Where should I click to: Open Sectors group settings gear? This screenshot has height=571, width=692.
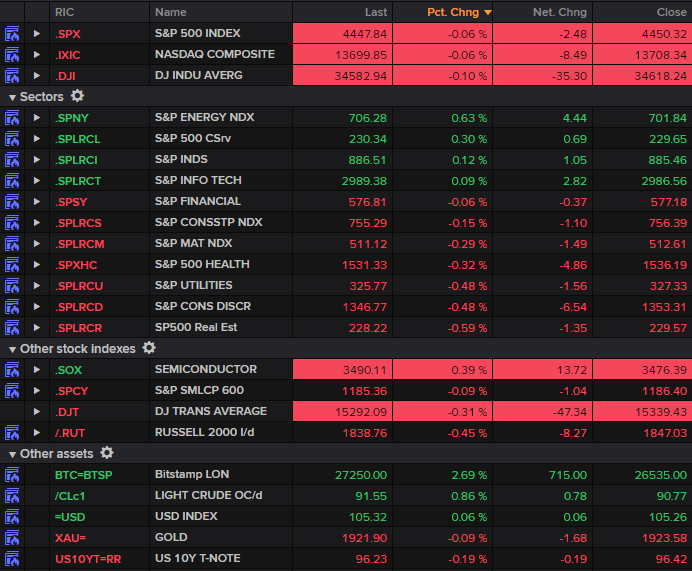click(x=77, y=96)
